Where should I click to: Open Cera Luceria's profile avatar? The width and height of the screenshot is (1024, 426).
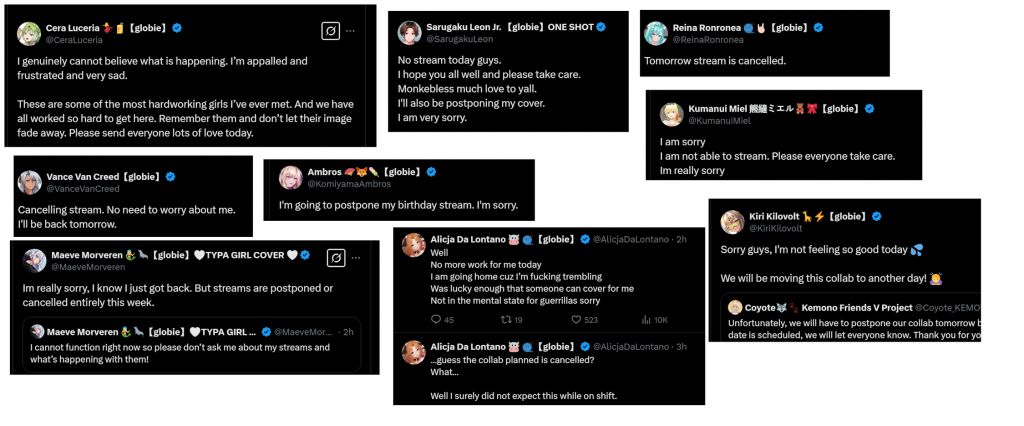click(29, 34)
